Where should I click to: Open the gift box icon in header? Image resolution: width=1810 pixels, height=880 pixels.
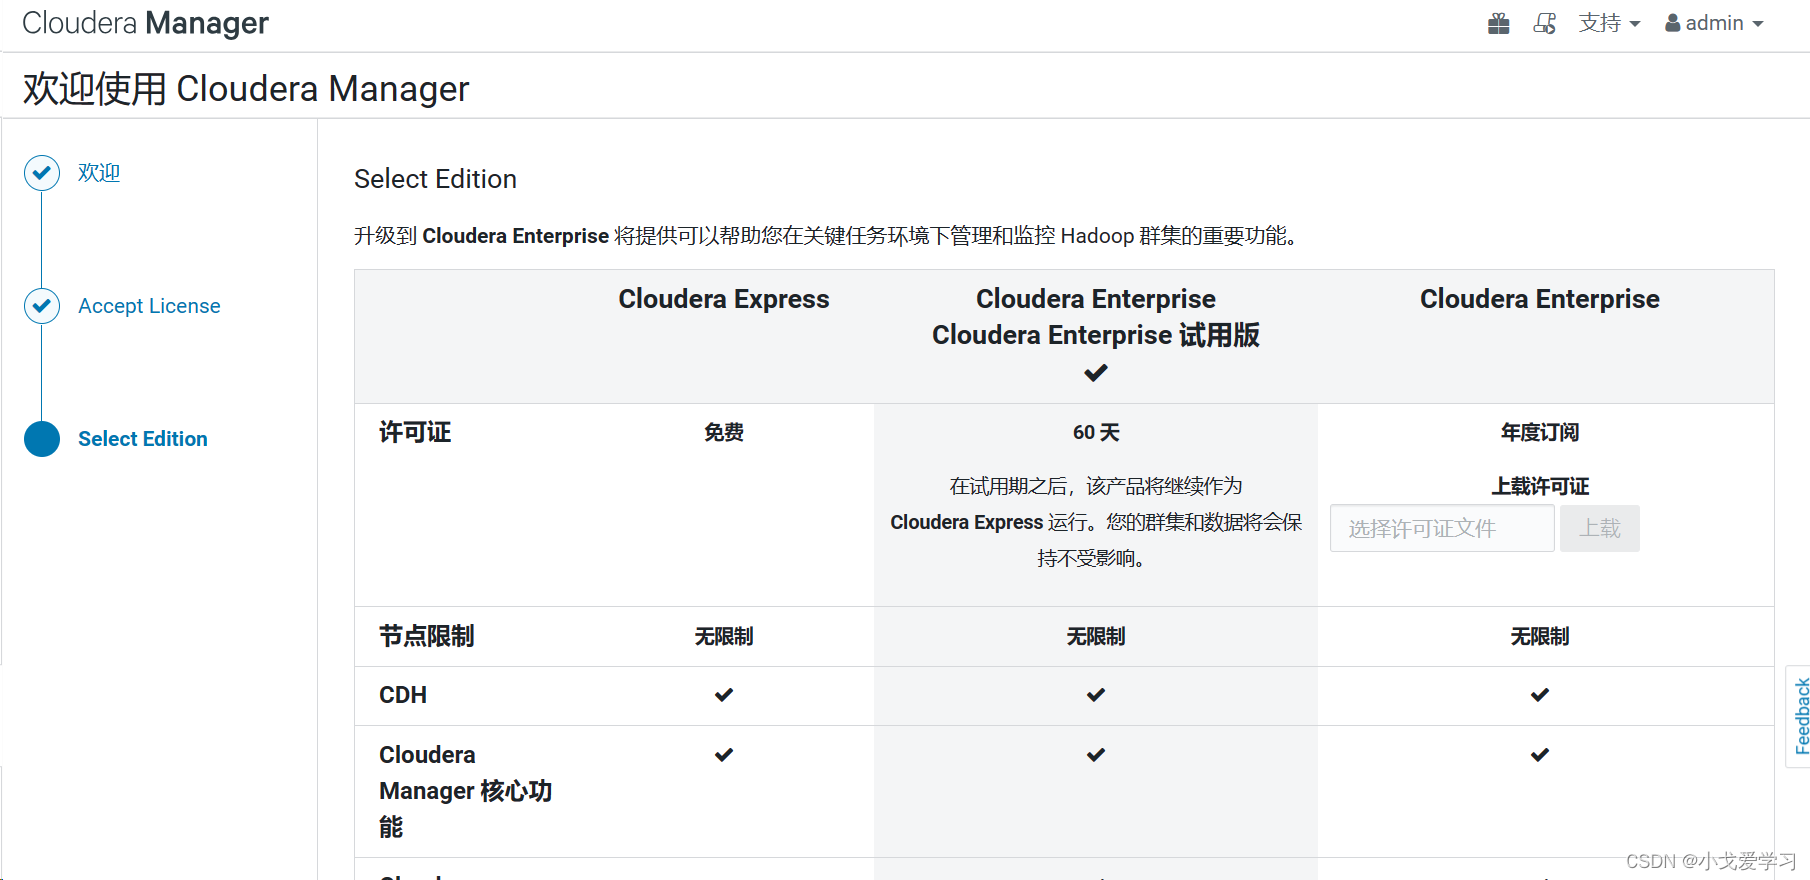(1498, 23)
